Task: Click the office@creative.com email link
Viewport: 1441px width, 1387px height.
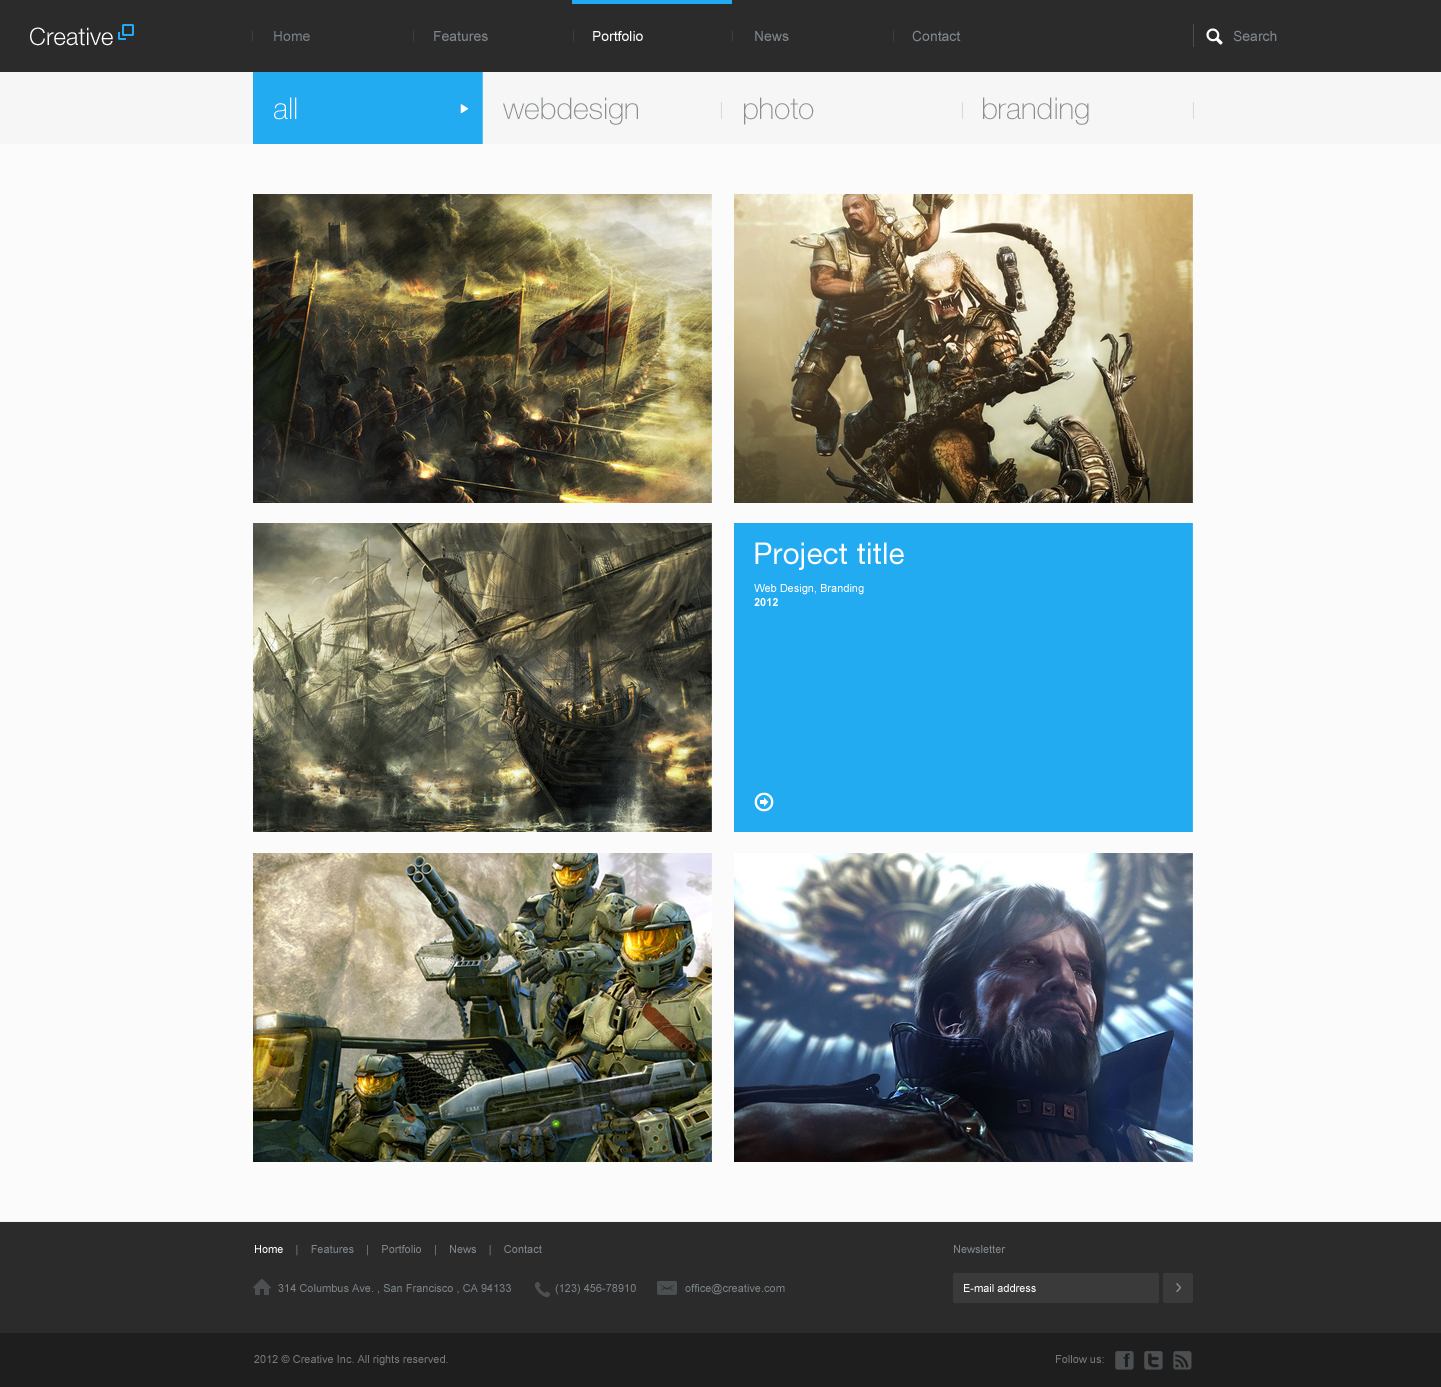Action: [735, 1288]
